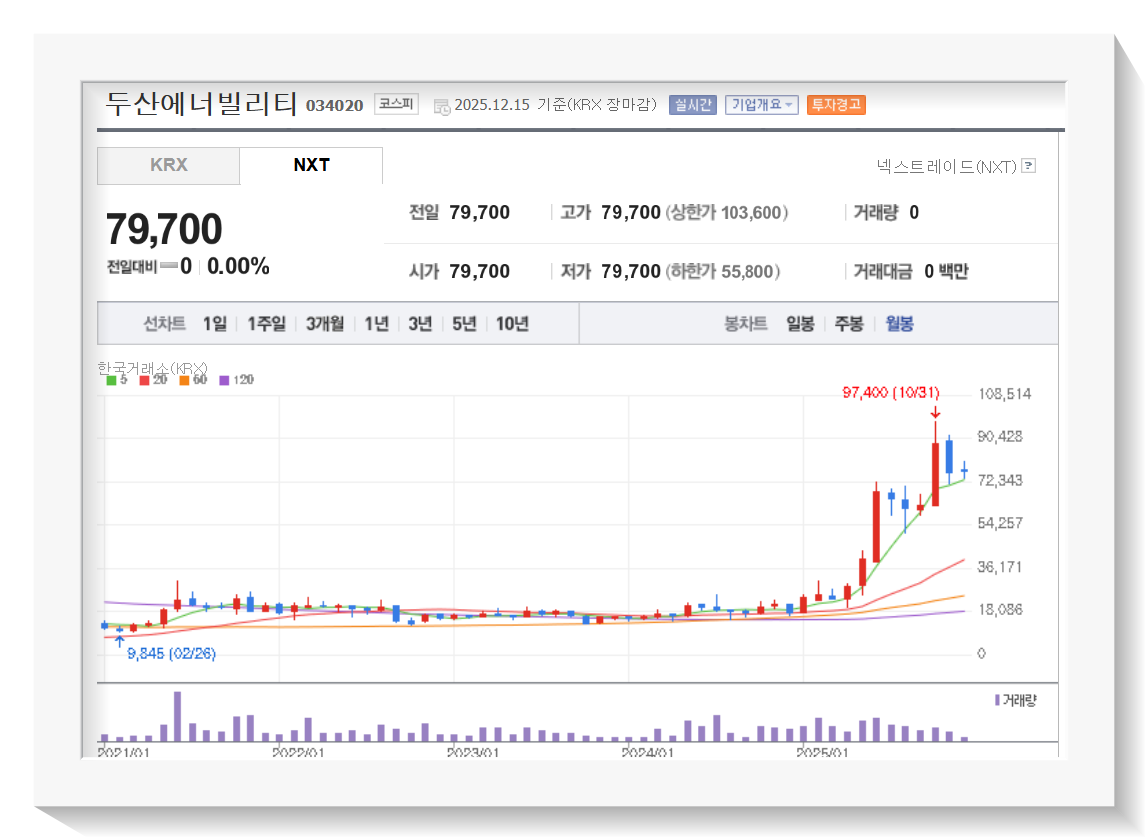This screenshot has width=1148, height=840.
Task: Show the 1주일 line chart
Action: point(266,324)
